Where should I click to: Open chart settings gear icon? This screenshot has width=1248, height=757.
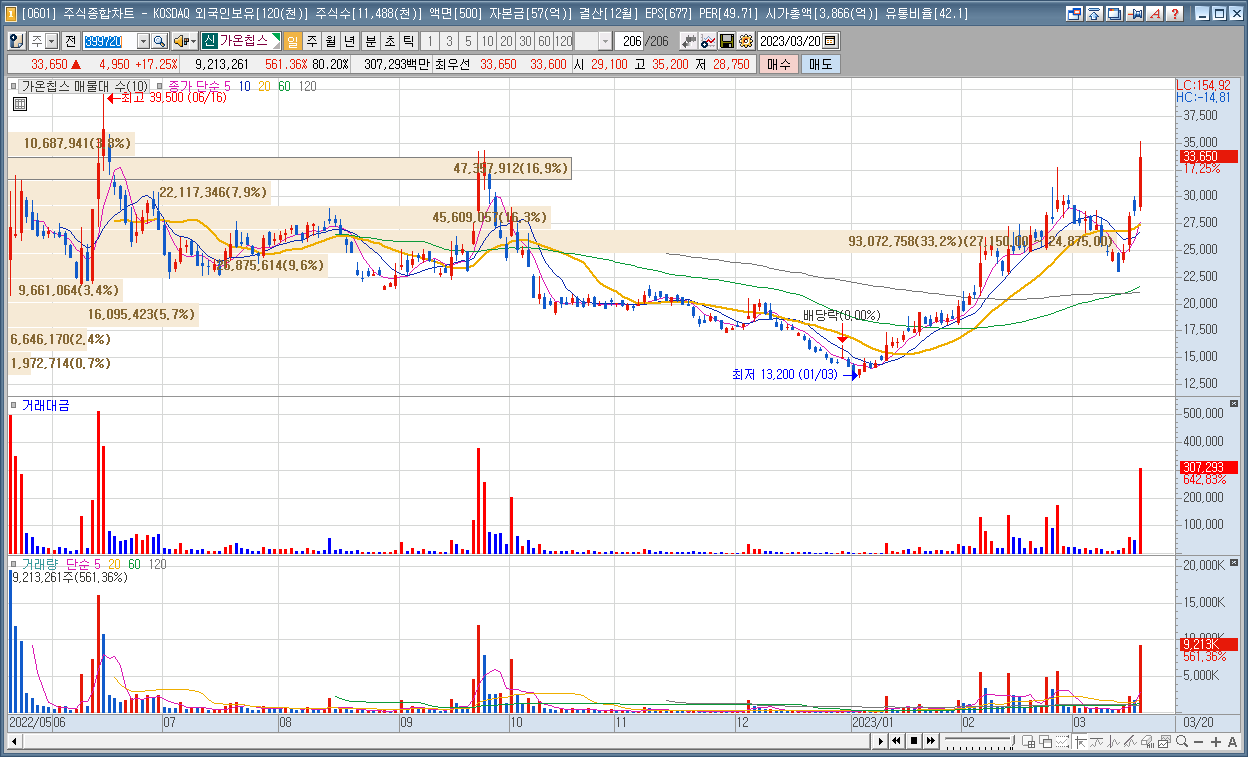tap(745, 41)
